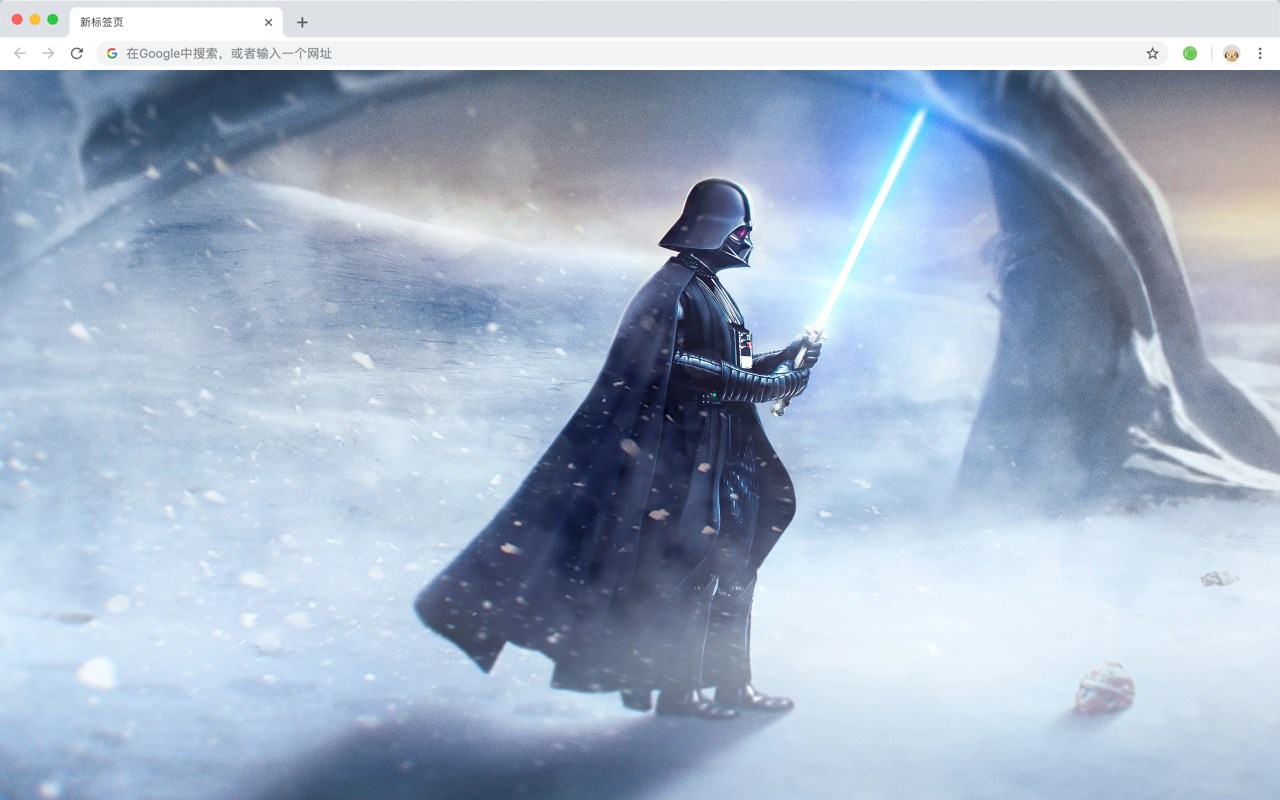Open a new tab with plus button

click(x=302, y=22)
